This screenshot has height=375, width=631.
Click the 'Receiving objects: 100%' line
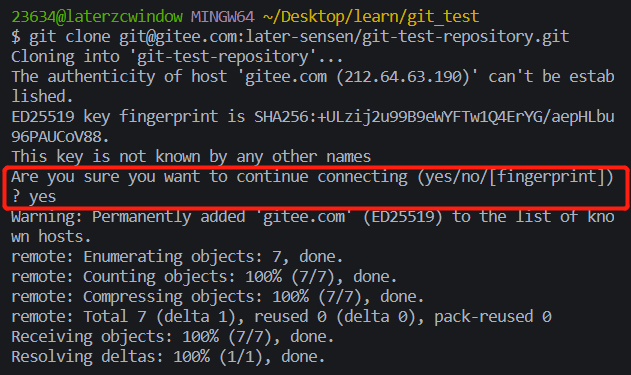click(x=173, y=337)
